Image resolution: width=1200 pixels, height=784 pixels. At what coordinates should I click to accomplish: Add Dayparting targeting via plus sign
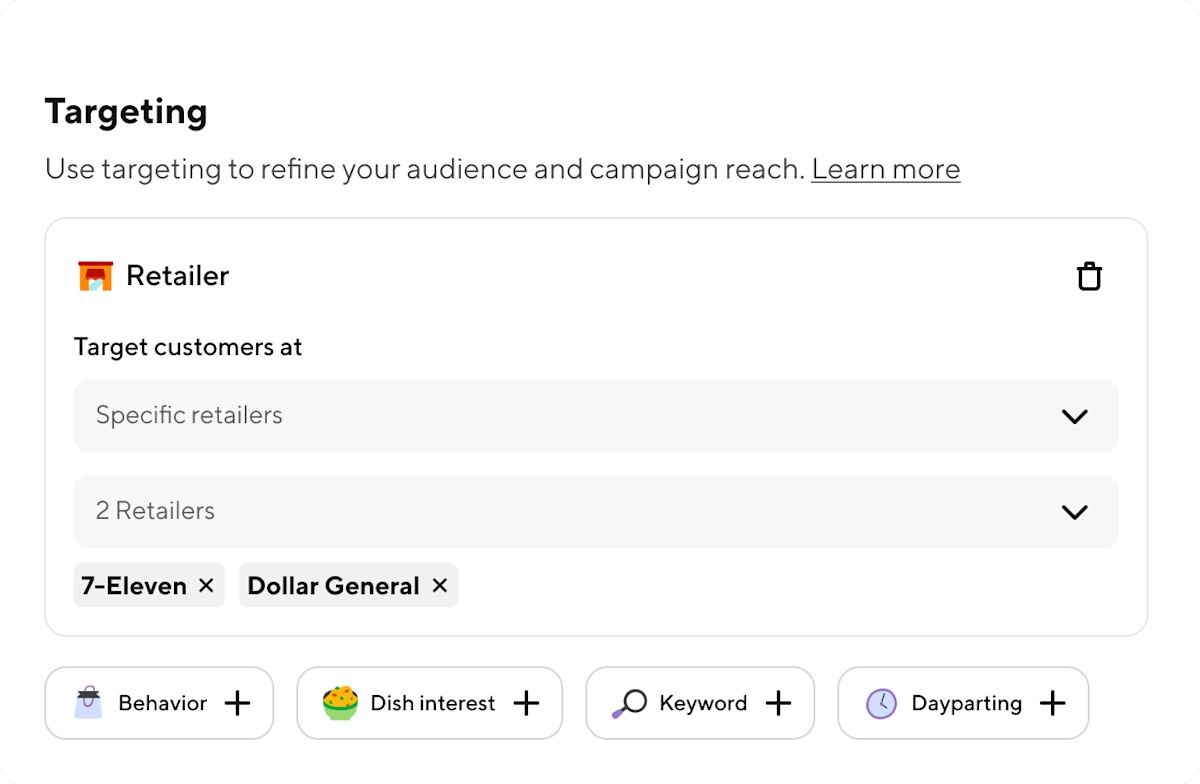point(1052,703)
